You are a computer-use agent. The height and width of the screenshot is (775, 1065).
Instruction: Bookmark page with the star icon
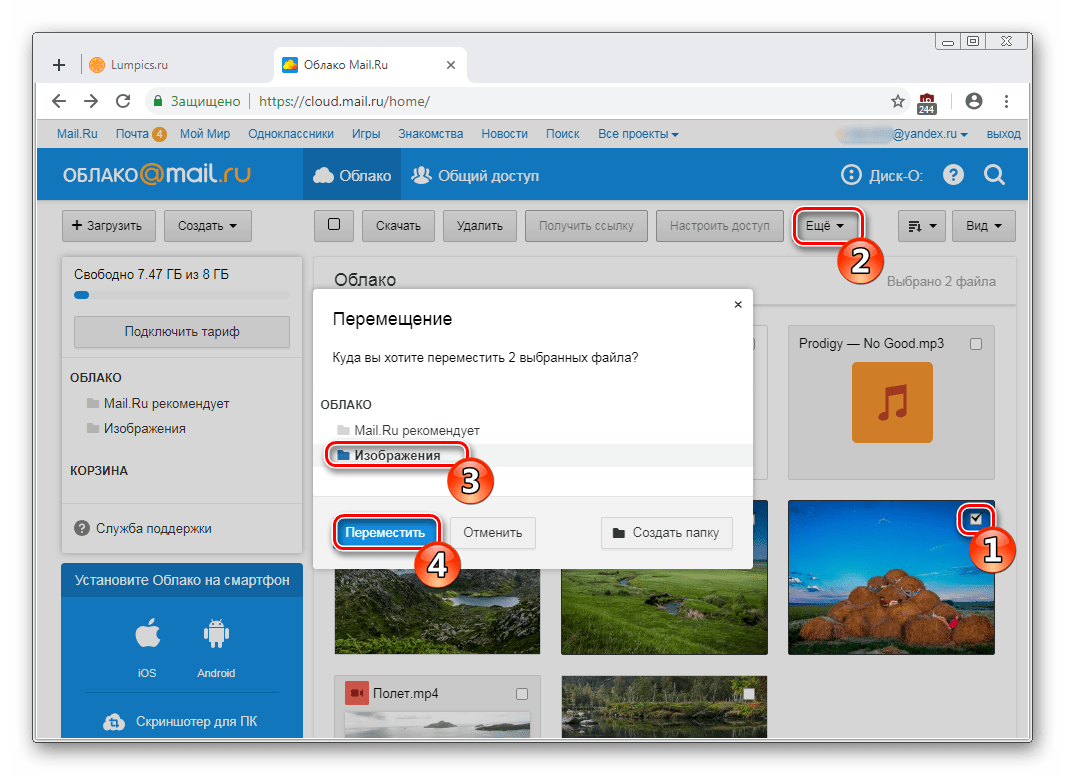tap(897, 101)
